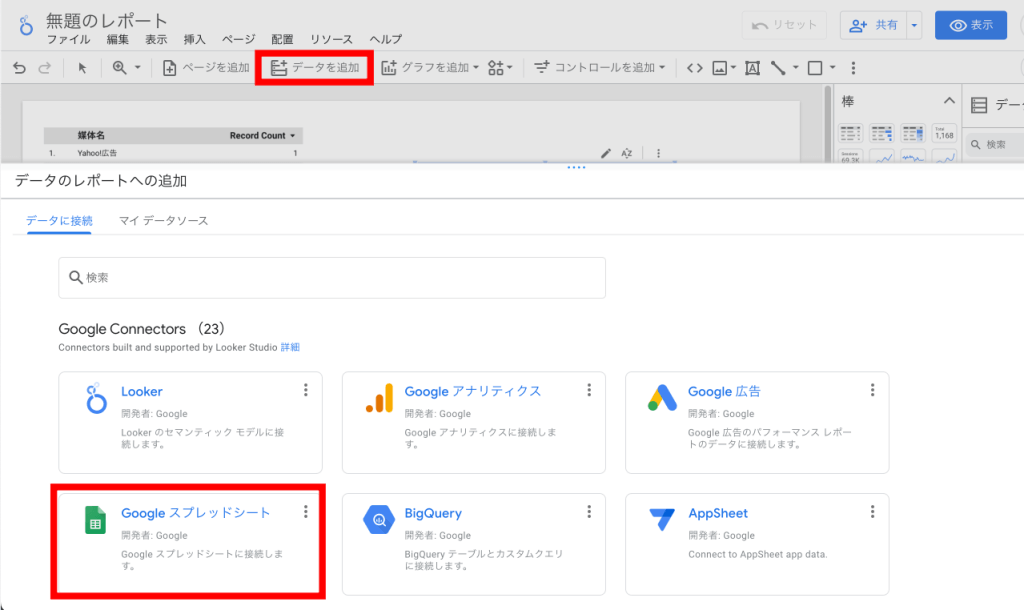
Task: Click the blue 表示 view button
Action: tap(971, 25)
